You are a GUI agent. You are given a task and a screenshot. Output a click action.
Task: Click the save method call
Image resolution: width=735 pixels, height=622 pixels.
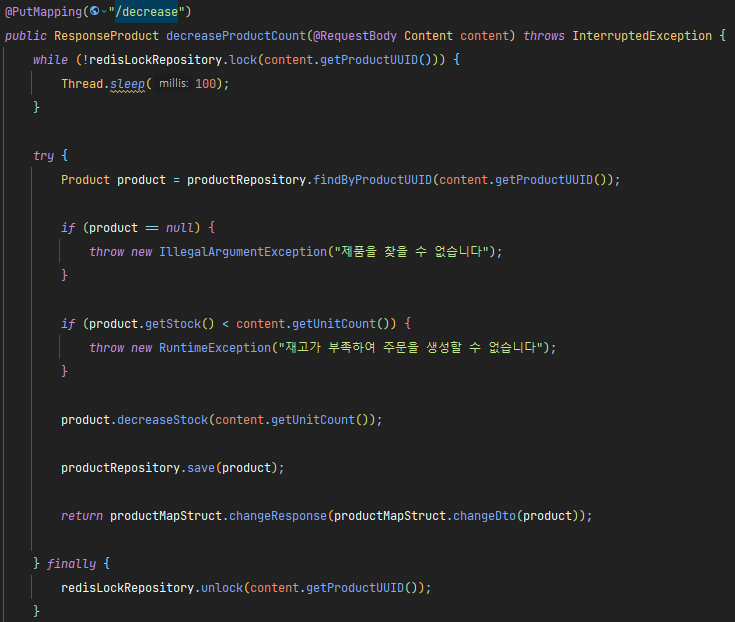[201, 468]
